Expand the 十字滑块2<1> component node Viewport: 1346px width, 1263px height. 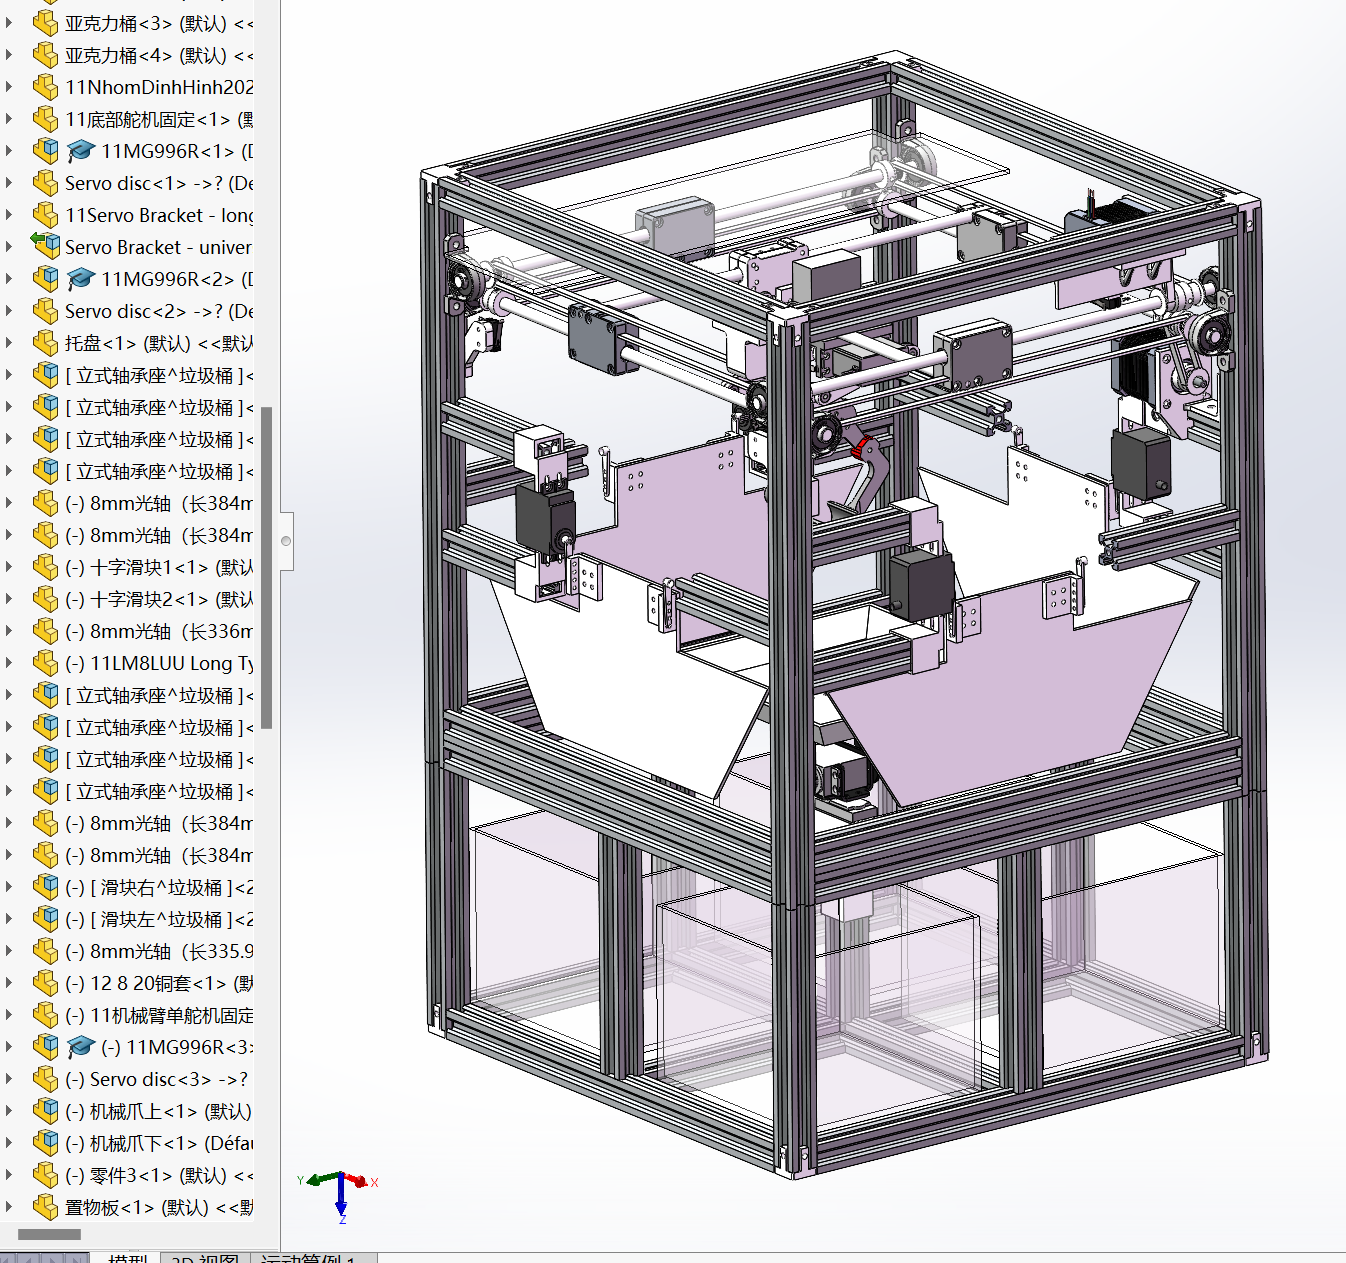click(10, 599)
